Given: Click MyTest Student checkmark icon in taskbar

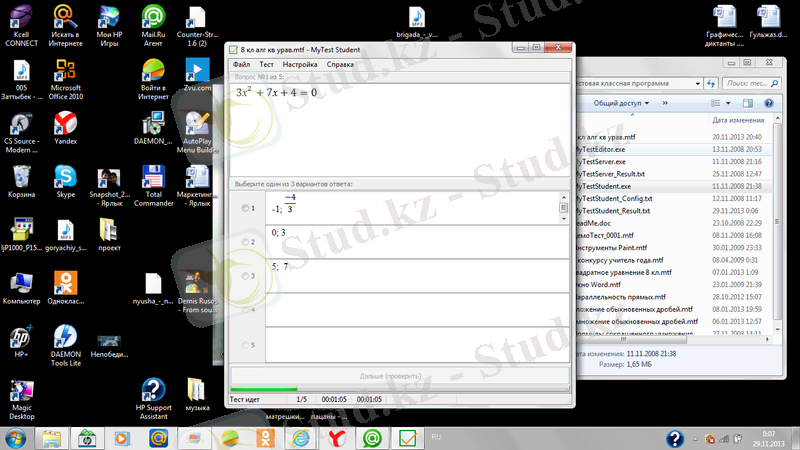Looking at the screenshot, I should point(408,438).
